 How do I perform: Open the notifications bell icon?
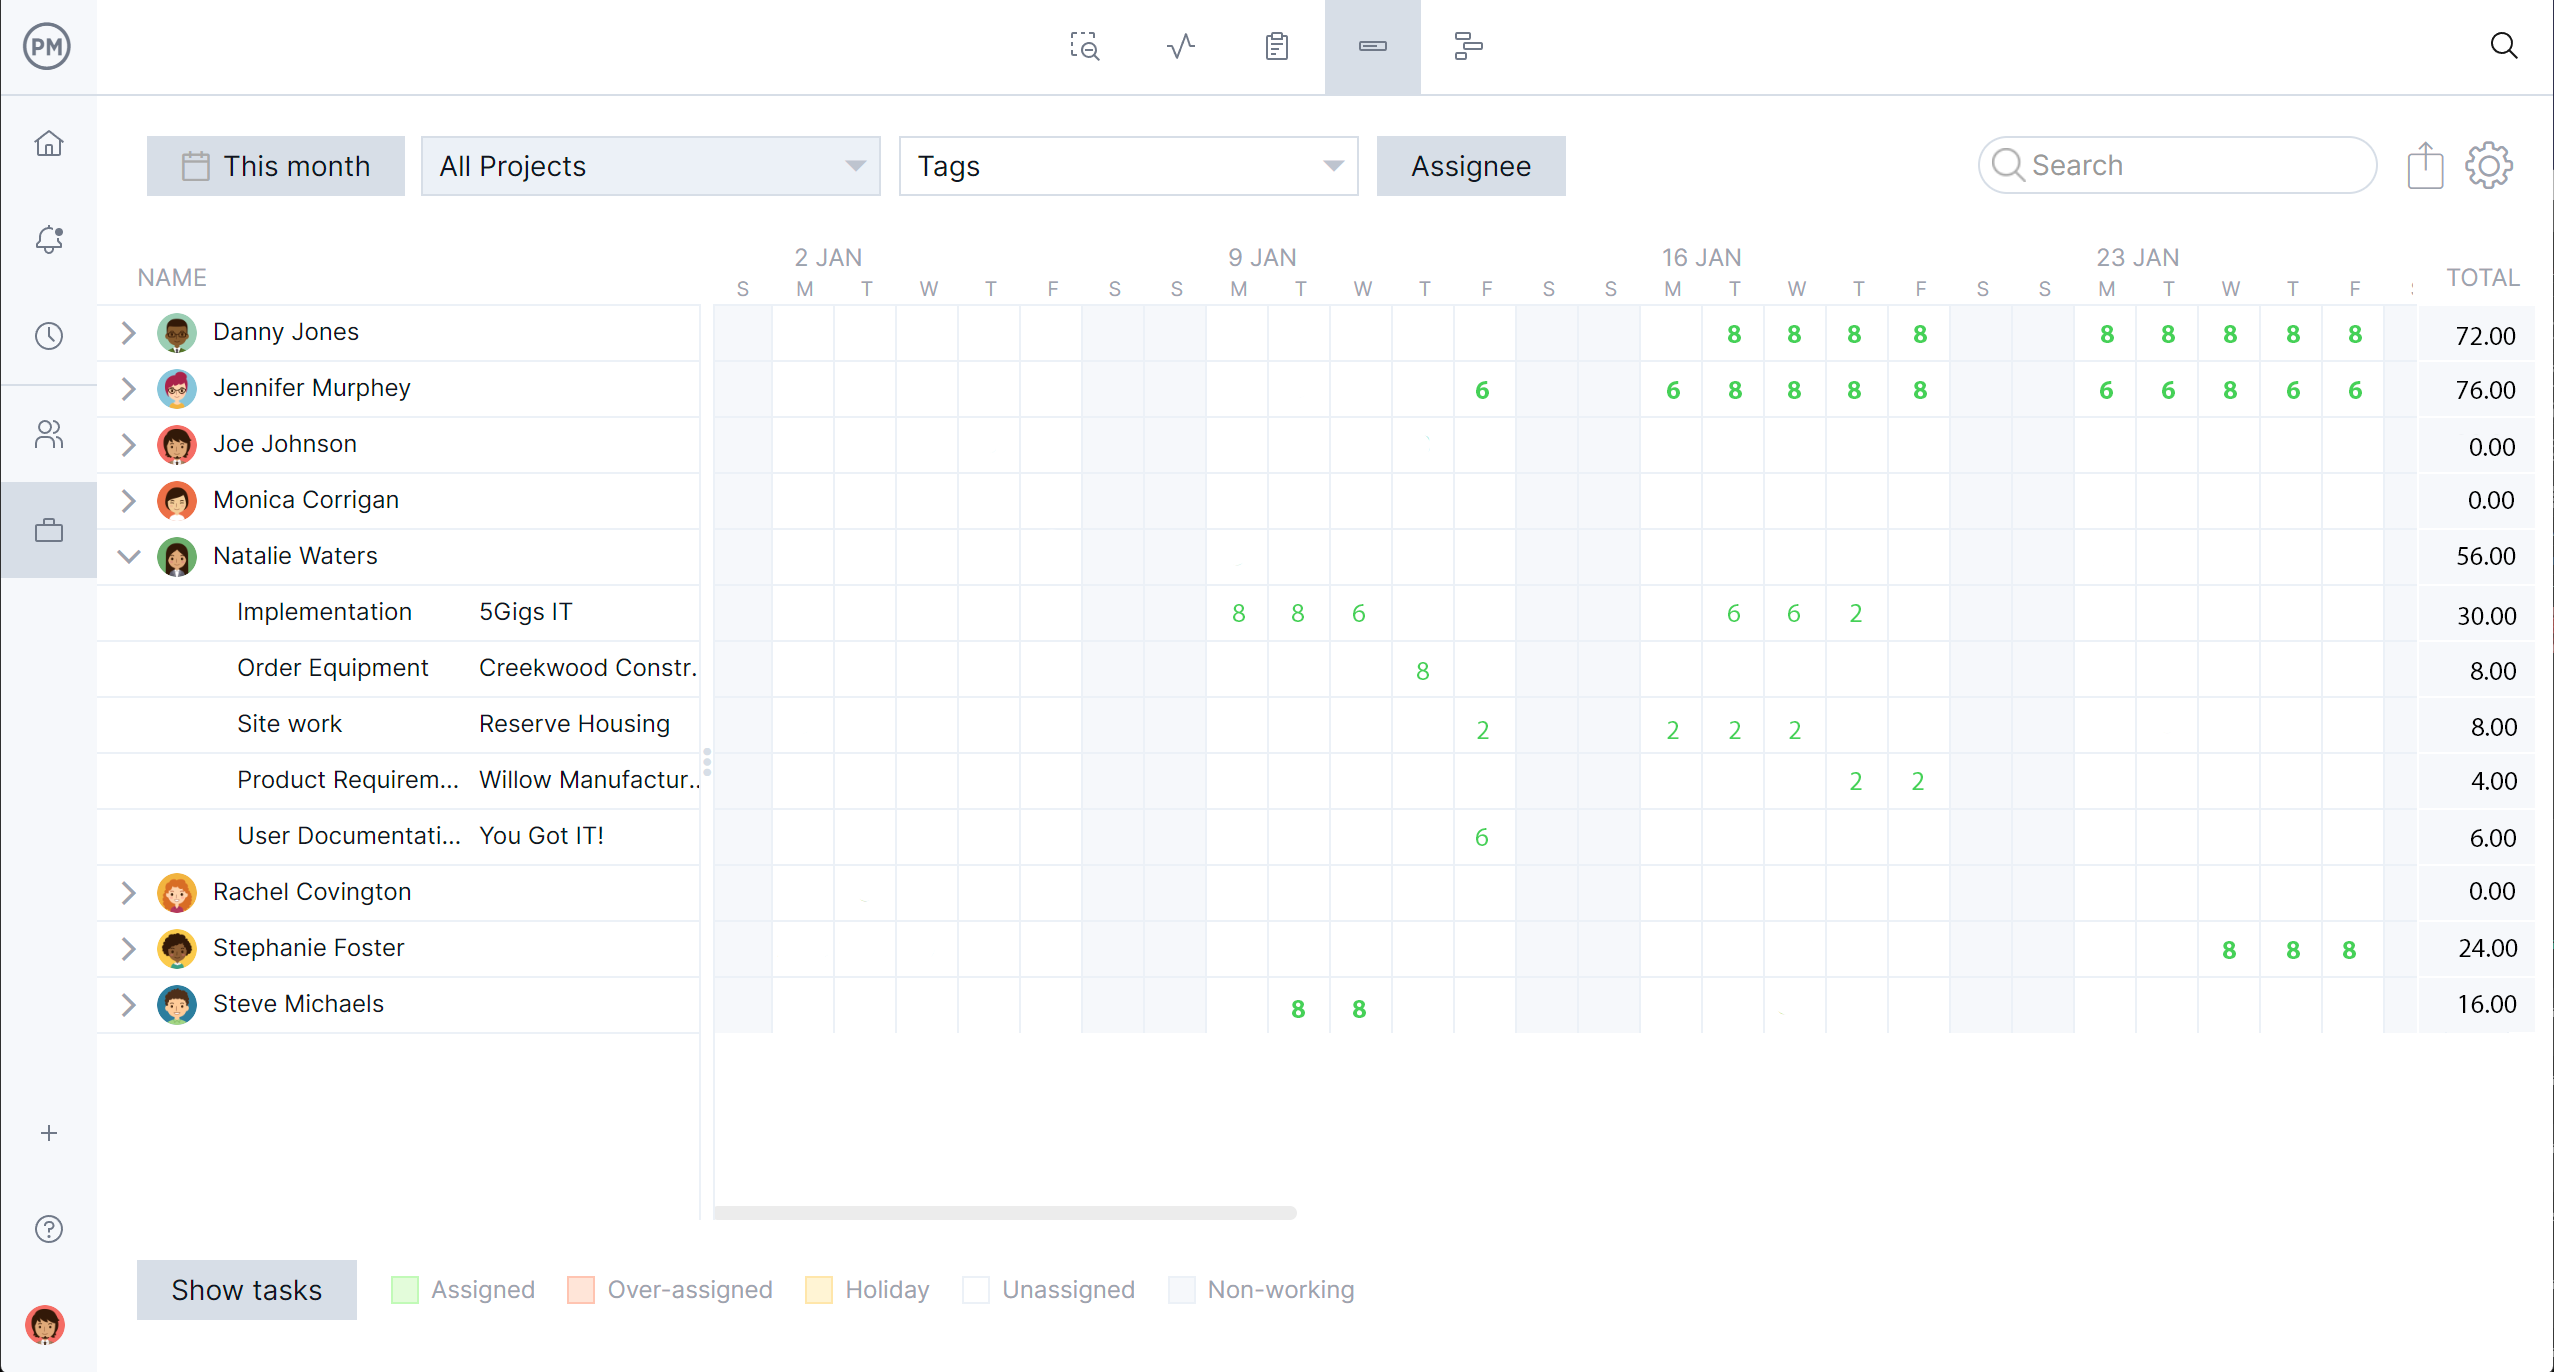click(x=47, y=238)
